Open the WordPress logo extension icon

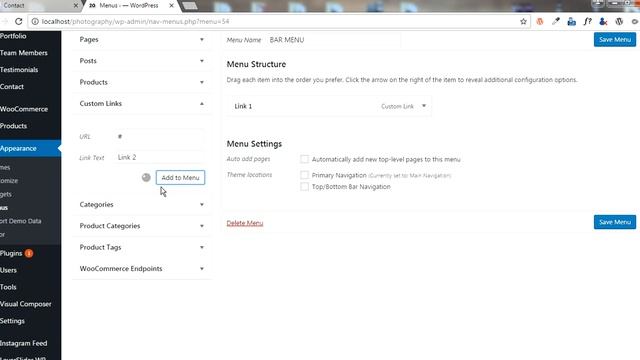(x=619, y=22)
